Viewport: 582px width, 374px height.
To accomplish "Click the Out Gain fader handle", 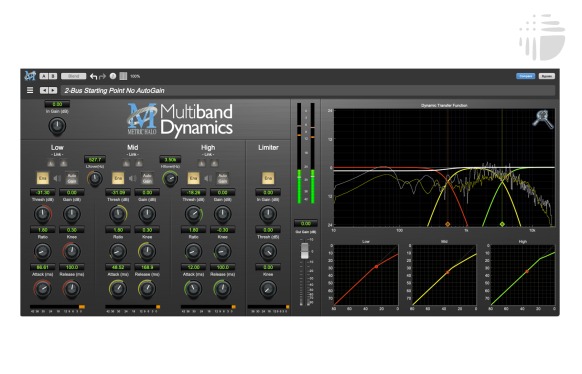I will point(304,251).
